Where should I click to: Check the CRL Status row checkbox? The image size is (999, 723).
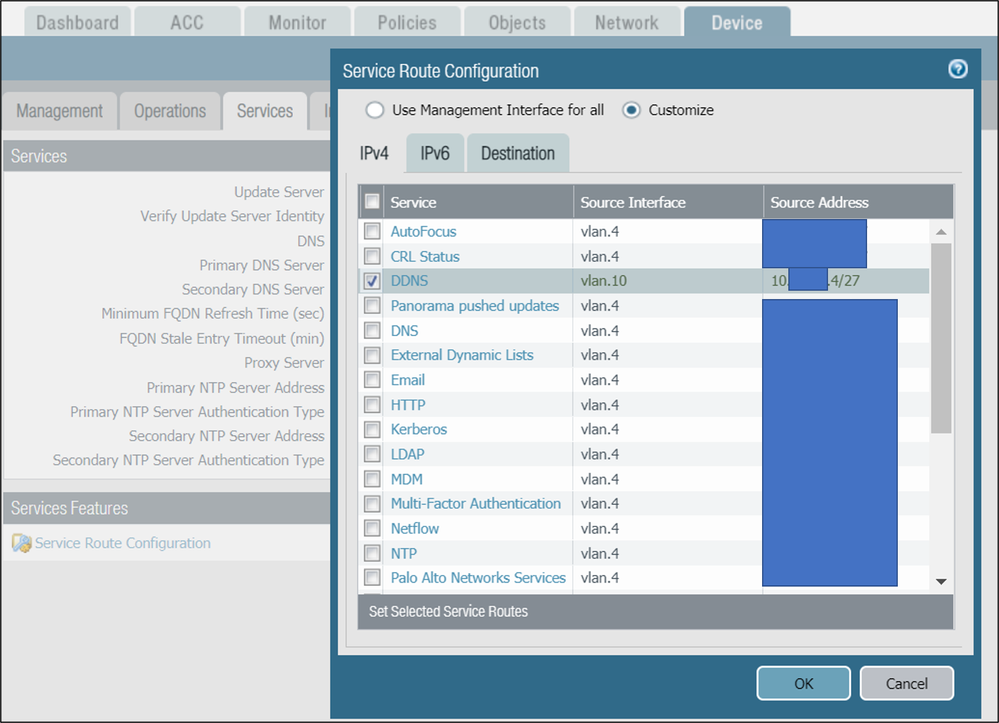tap(372, 256)
